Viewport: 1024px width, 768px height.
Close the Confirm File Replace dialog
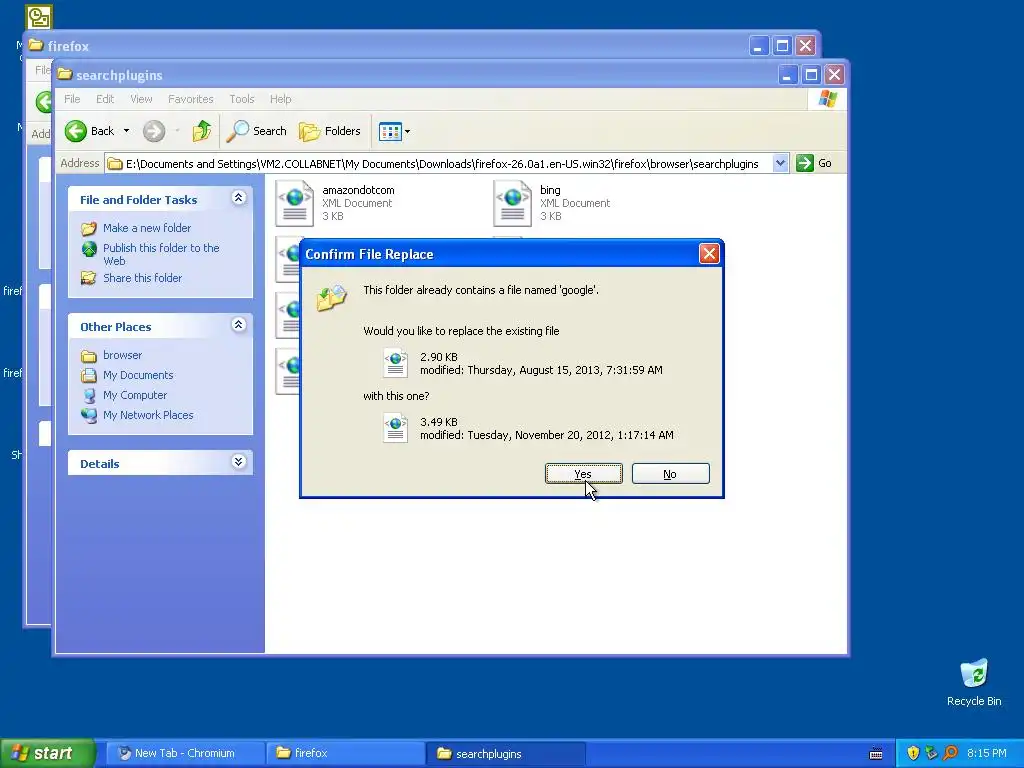(709, 253)
